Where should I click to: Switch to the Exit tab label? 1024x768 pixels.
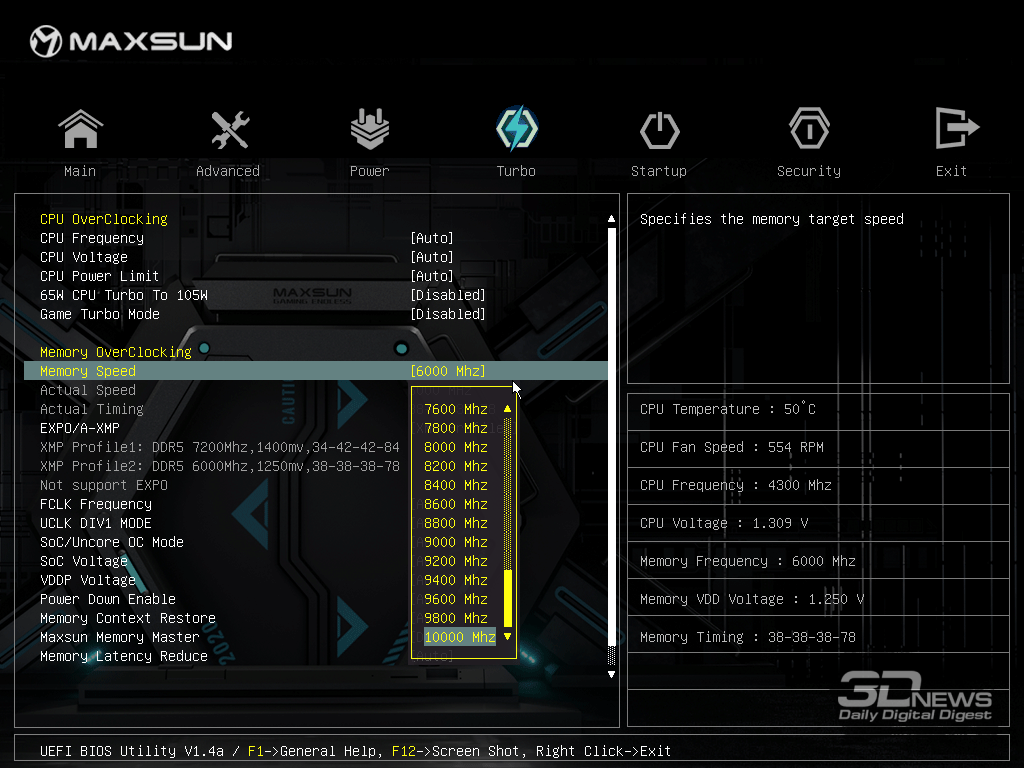951,171
